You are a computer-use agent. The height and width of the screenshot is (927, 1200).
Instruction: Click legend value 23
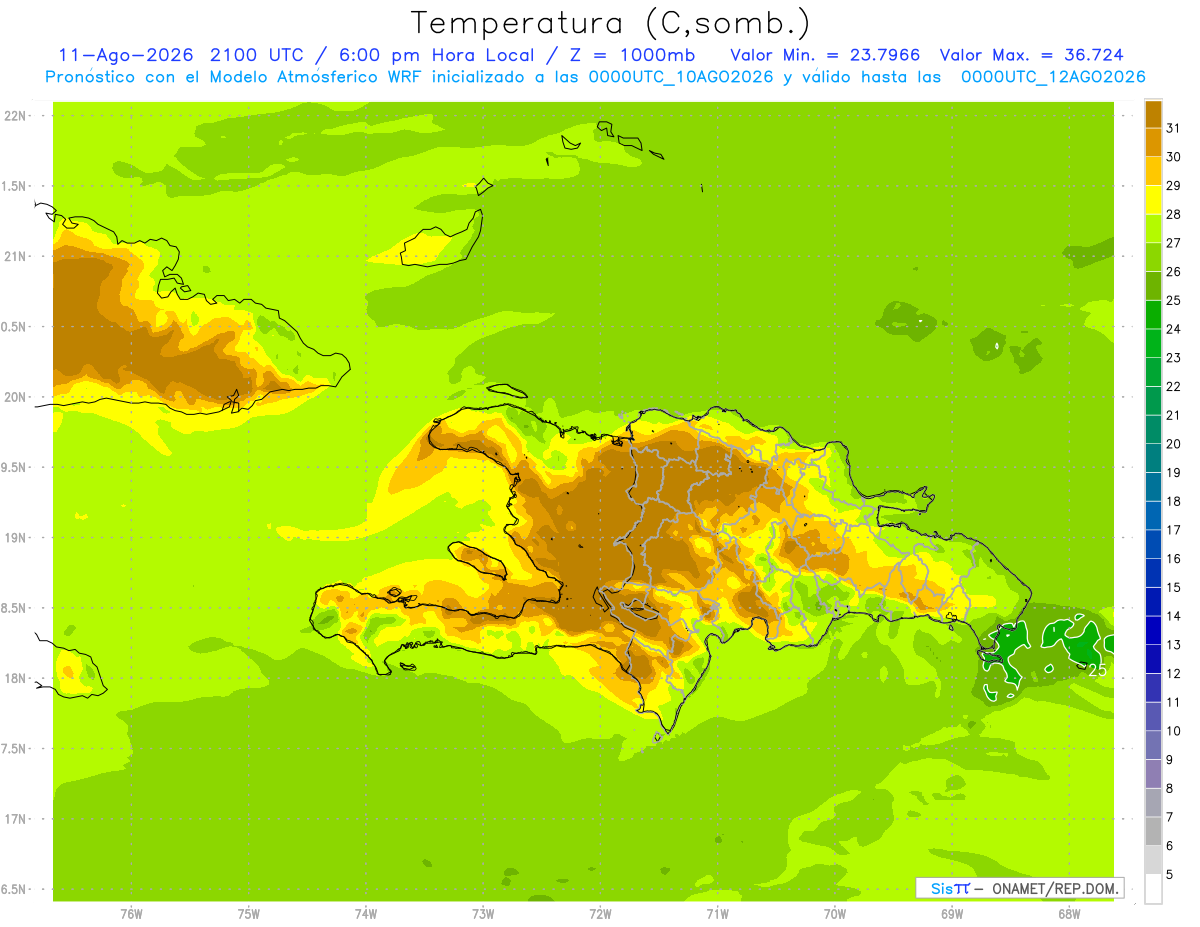[x=1173, y=358]
